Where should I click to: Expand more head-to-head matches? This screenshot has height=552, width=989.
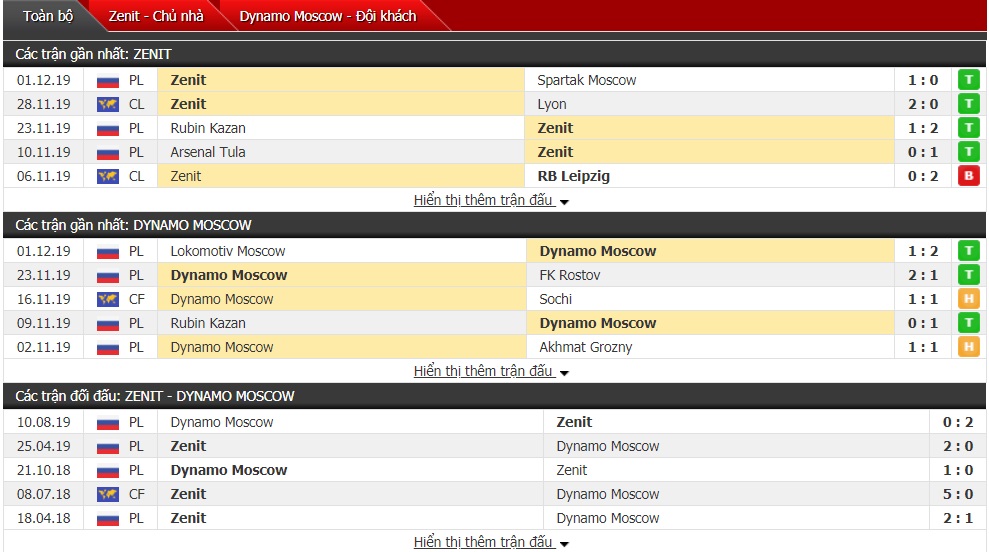491,542
